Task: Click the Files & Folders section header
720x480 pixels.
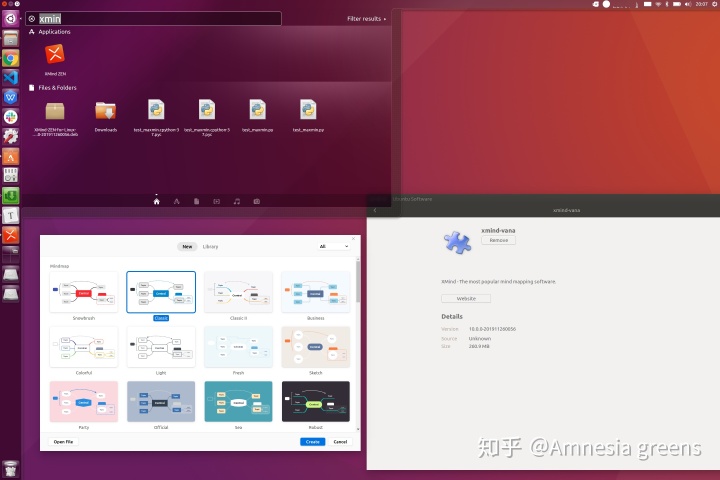Action: coord(57,88)
